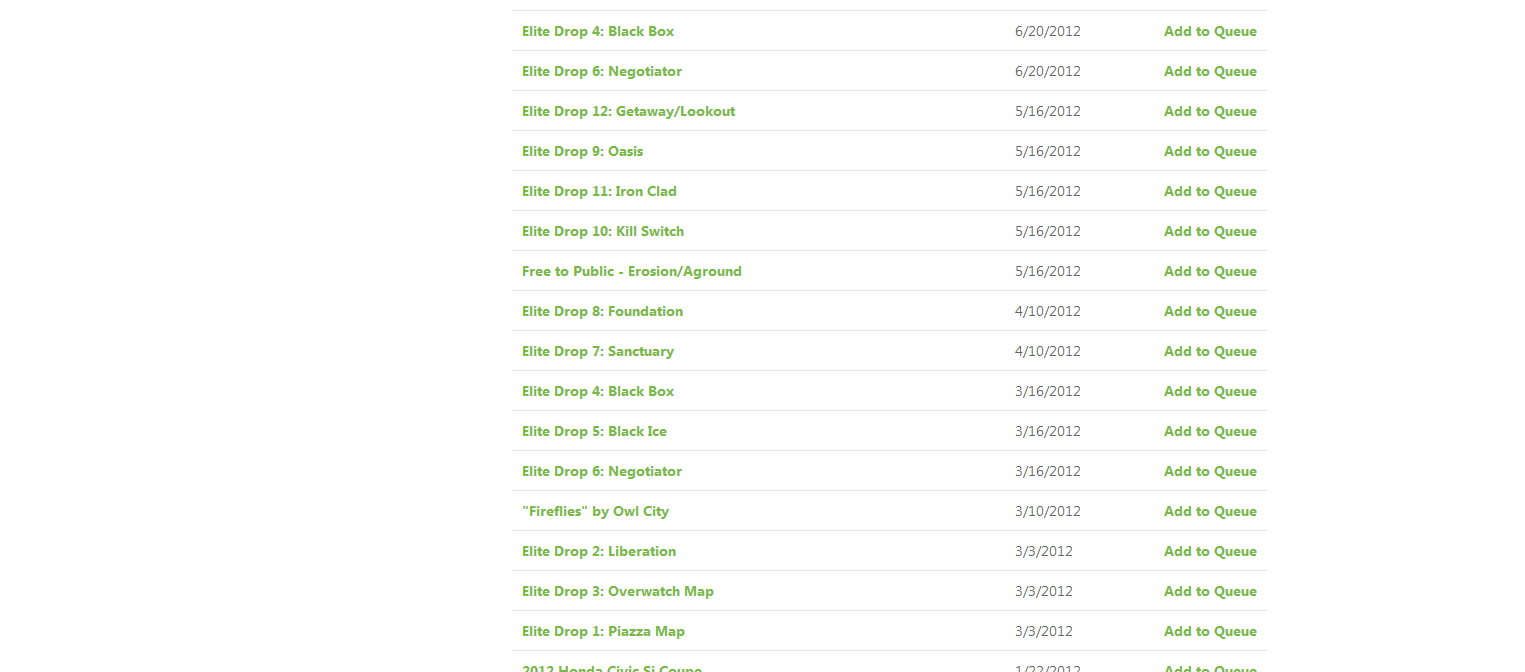The width and height of the screenshot is (1525, 672).
Task: Open Elite Drop 9: Oasis link
Action: [x=582, y=151]
